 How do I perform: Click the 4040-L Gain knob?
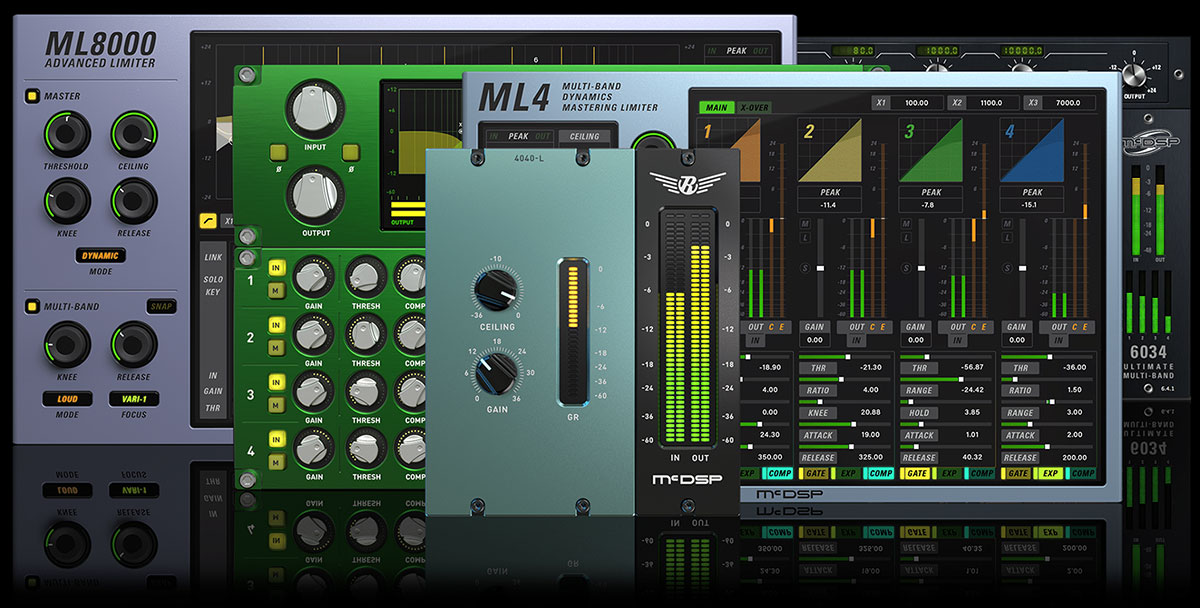click(497, 372)
